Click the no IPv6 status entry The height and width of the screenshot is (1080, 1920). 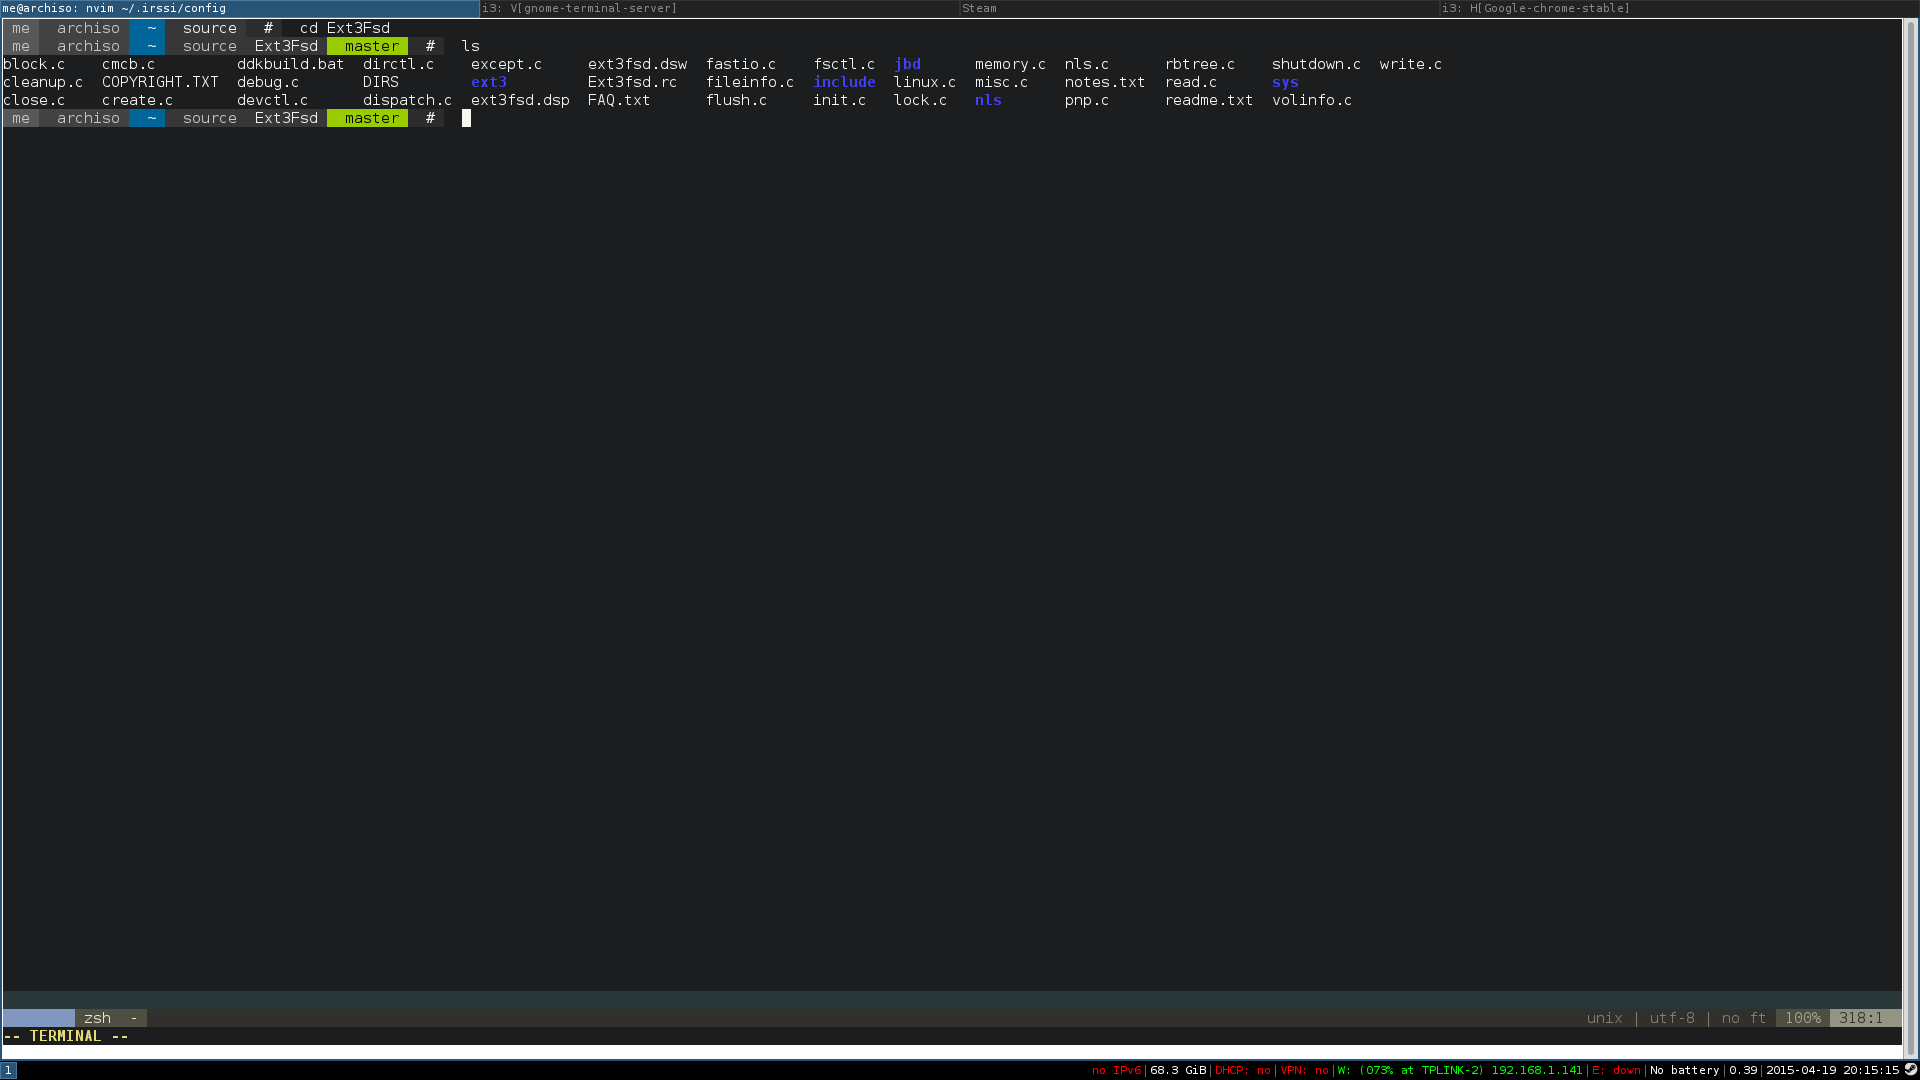1116,1070
